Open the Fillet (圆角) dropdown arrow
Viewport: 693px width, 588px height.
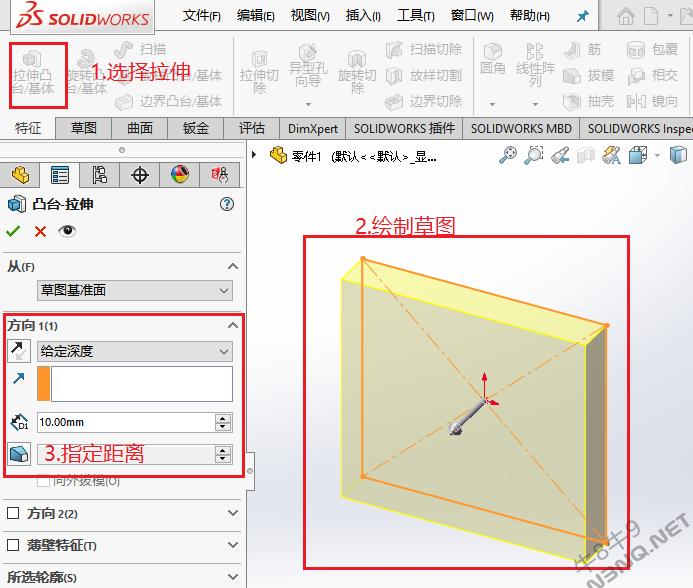coord(492,105)
